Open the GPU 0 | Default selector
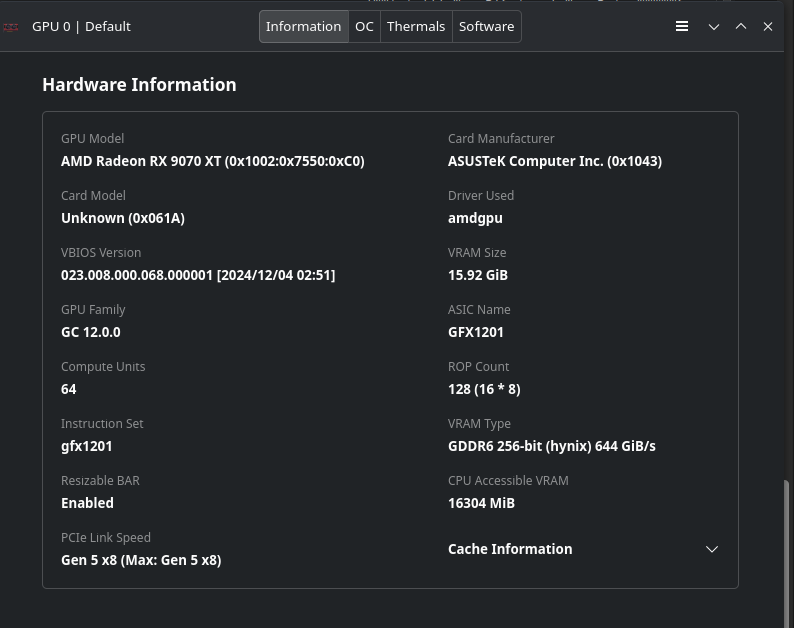Screen dimensions: 794x628 tap(81, 26)
